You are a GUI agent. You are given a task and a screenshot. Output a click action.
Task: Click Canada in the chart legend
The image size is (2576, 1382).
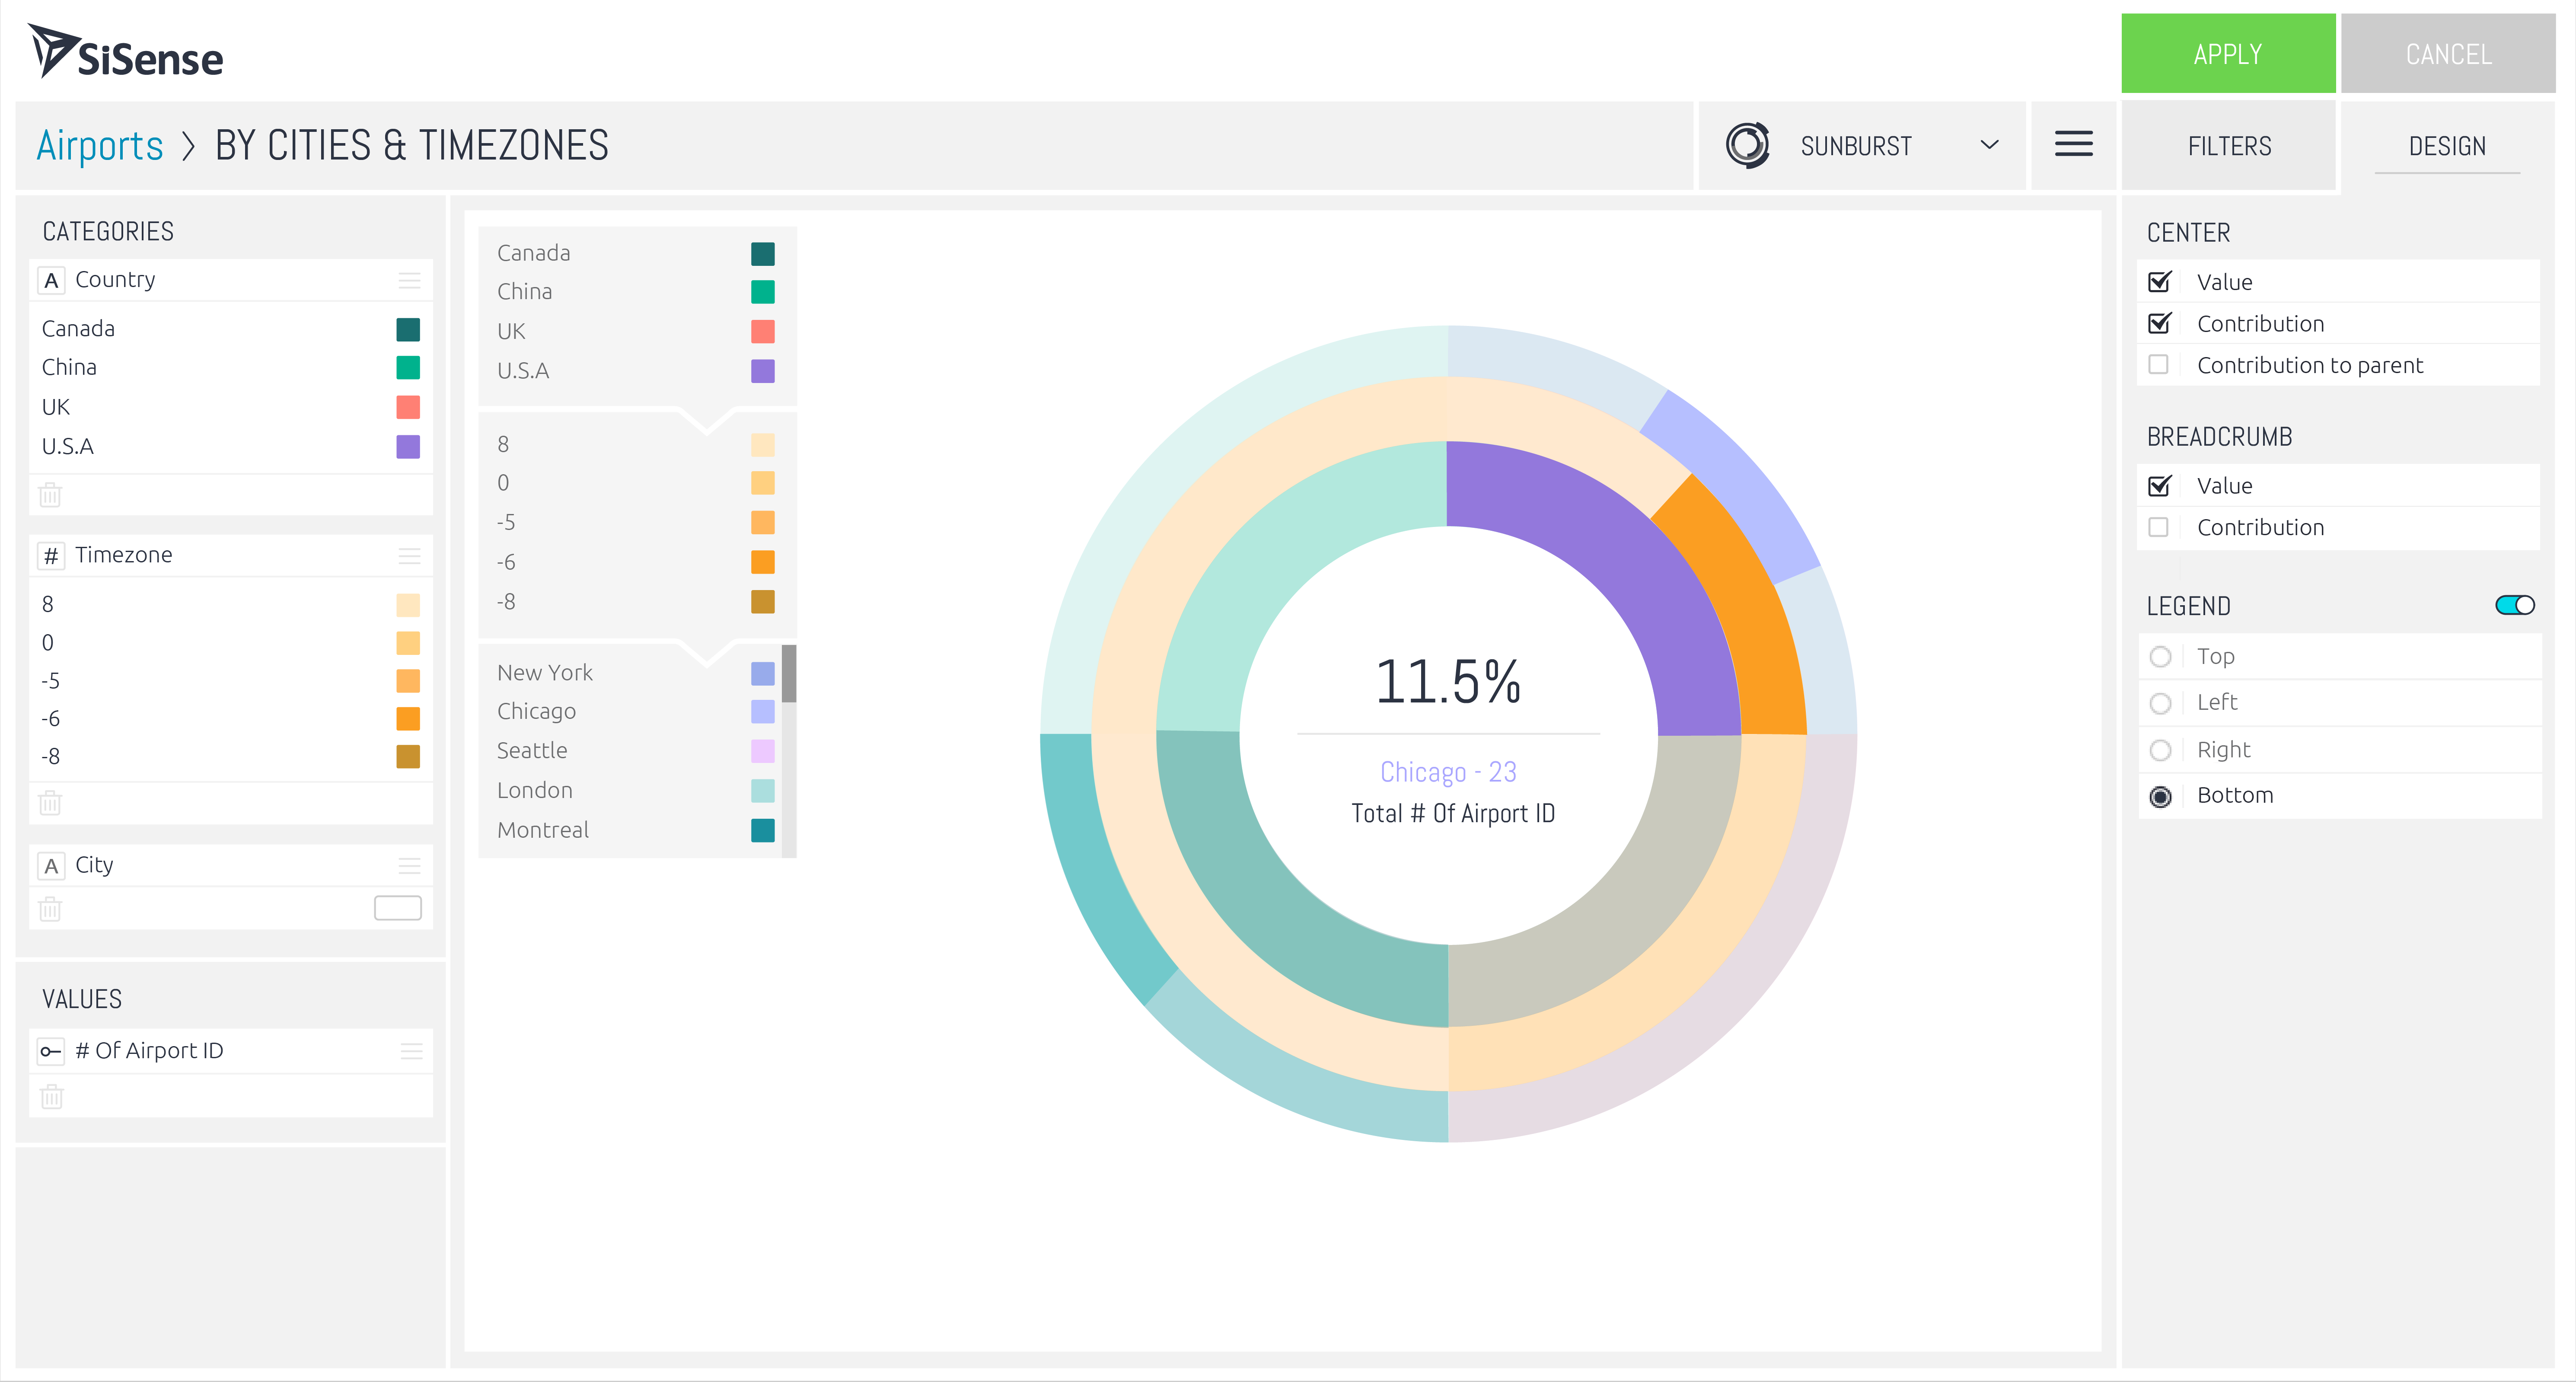pos(534,253)
